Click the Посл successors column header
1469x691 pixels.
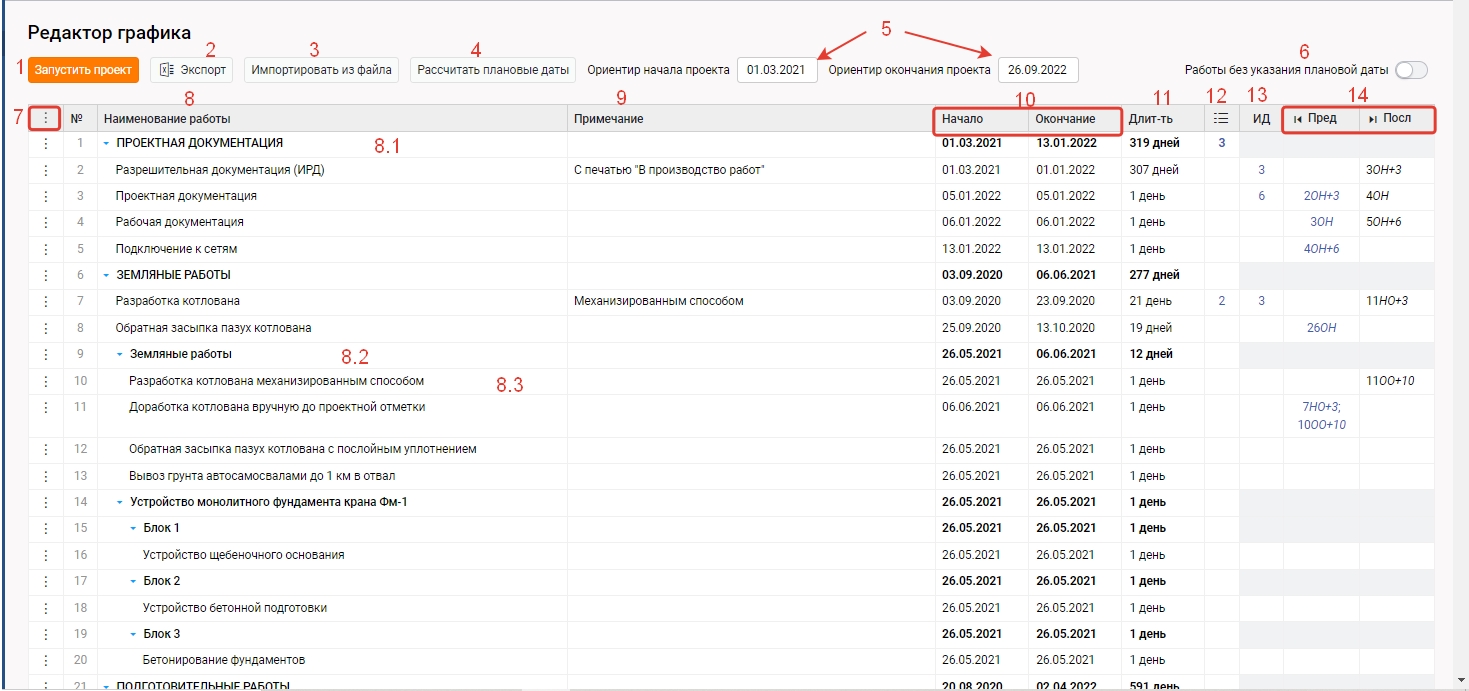click(1395, 119)
